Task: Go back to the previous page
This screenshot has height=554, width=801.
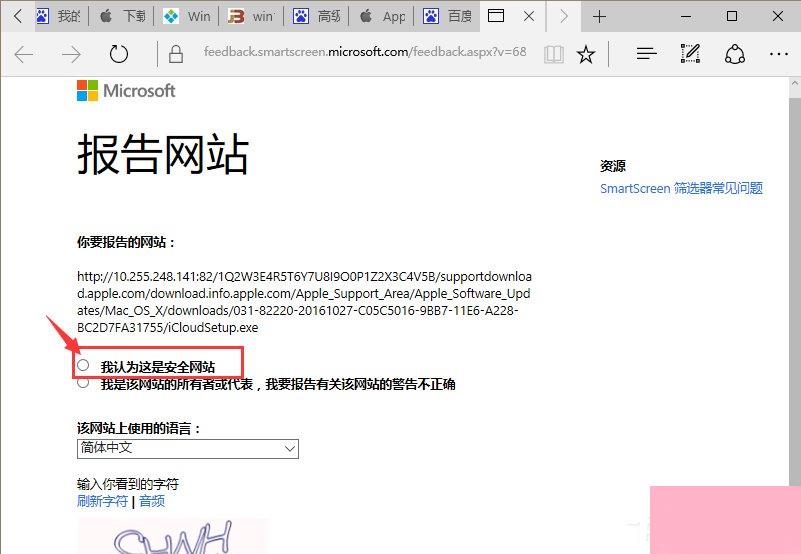Action: [x=24, y=54]
